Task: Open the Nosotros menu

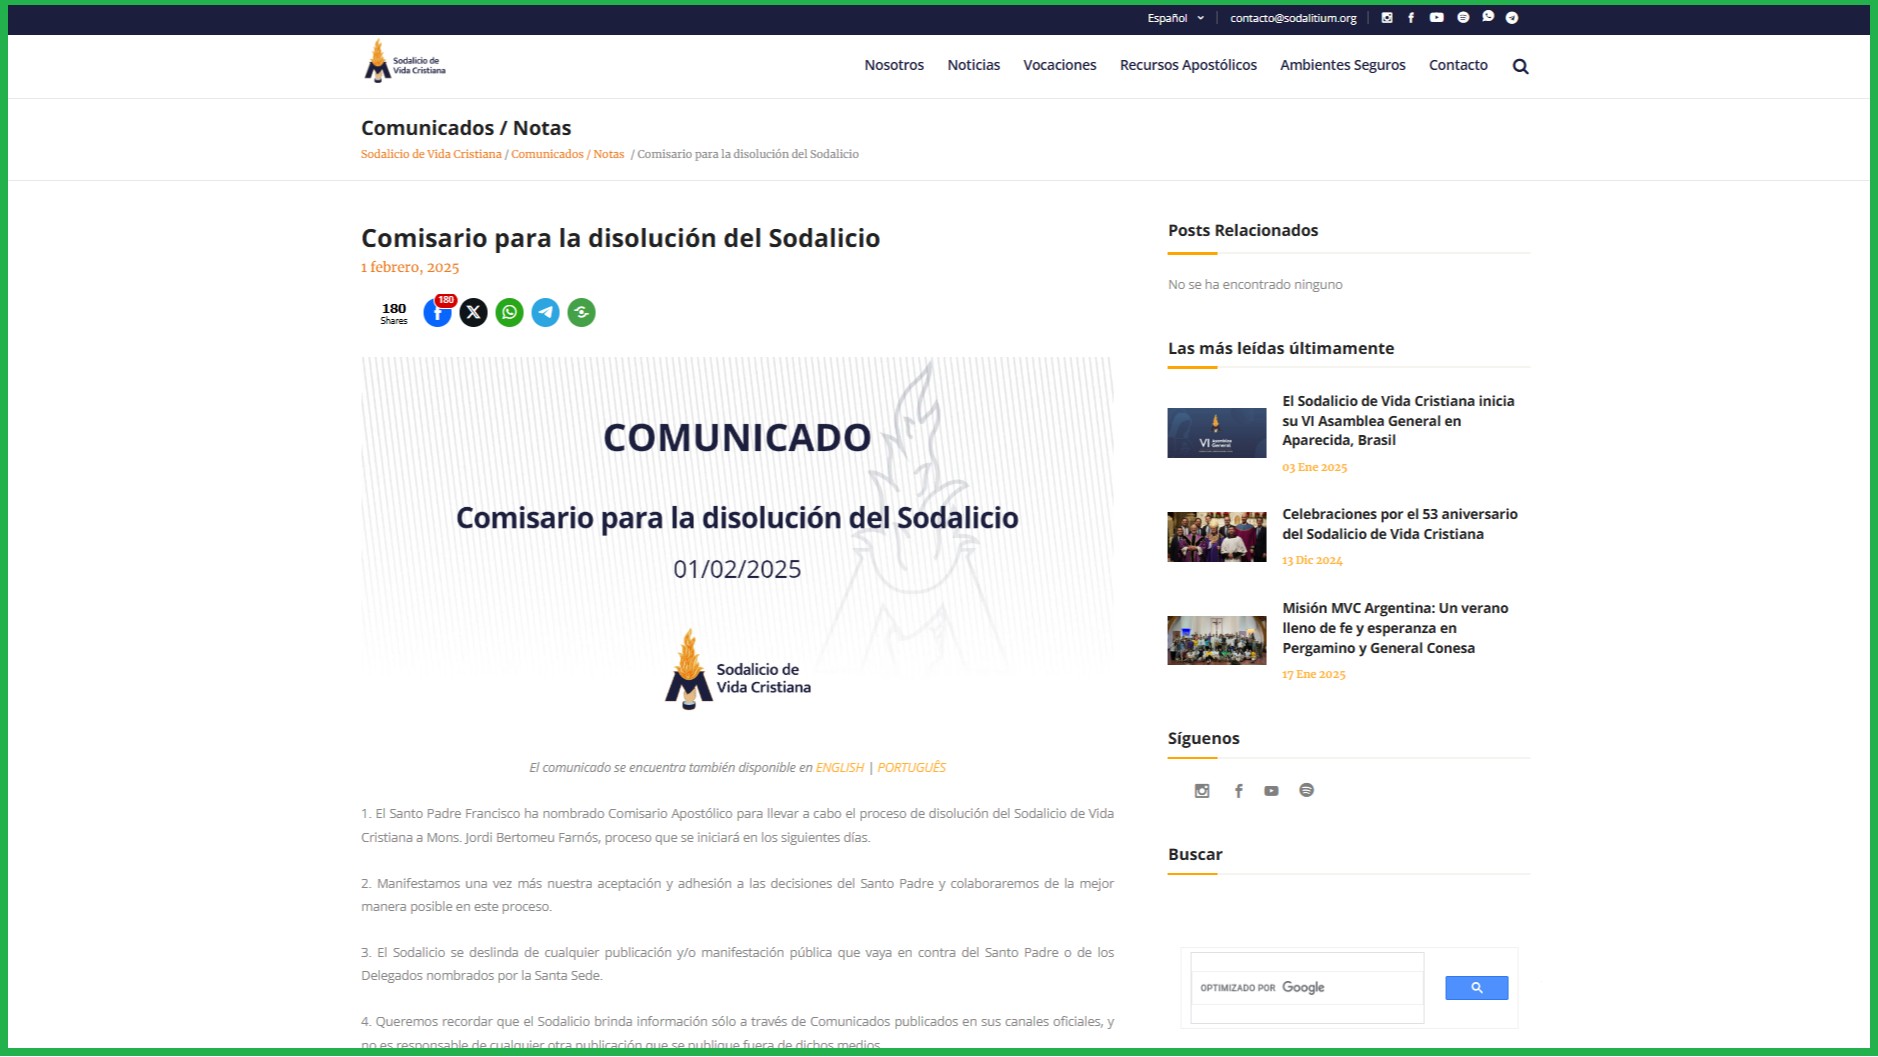Action: (894, 65)
